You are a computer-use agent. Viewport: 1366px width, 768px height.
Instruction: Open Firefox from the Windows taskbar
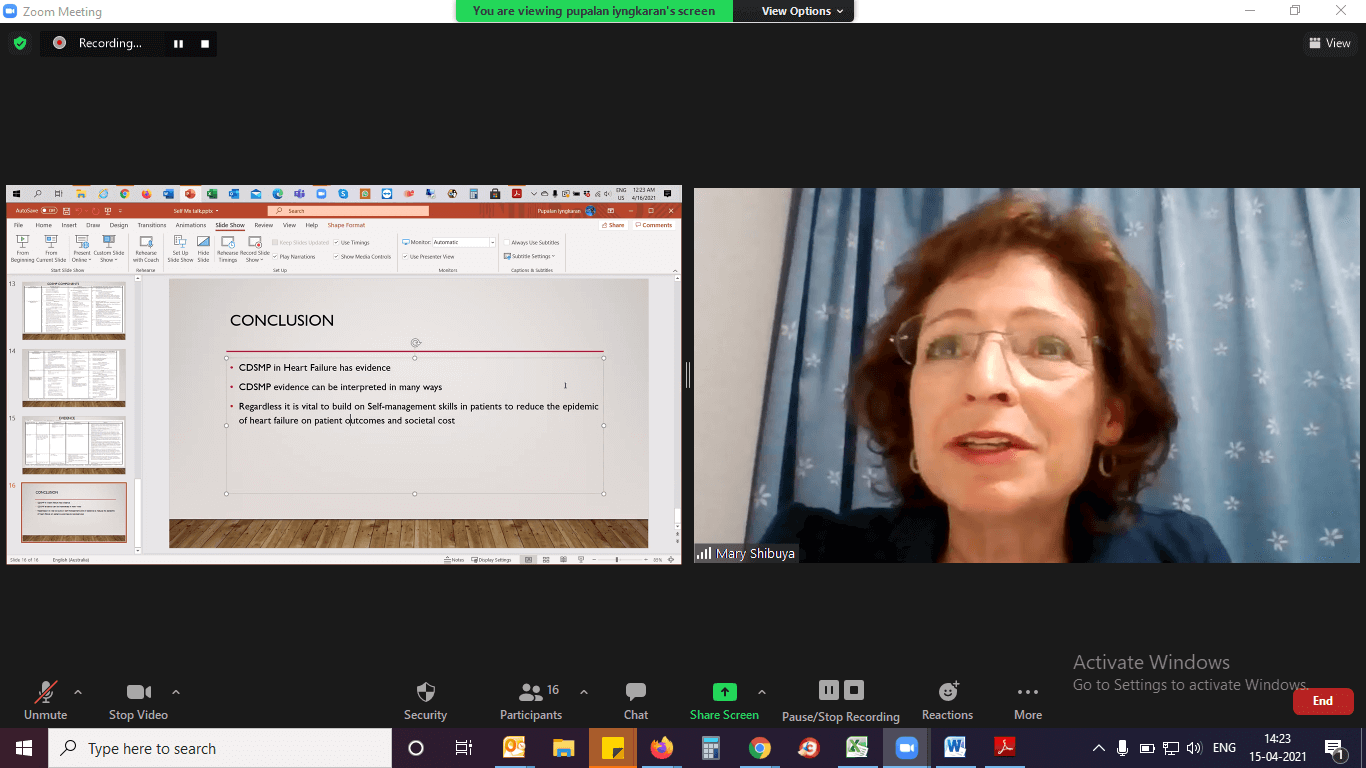coord(661,748)
